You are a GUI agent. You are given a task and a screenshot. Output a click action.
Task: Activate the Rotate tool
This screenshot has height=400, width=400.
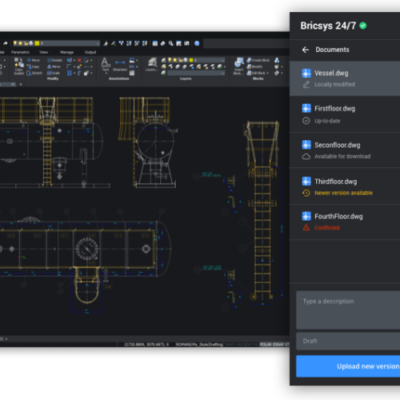coord(55,60)
